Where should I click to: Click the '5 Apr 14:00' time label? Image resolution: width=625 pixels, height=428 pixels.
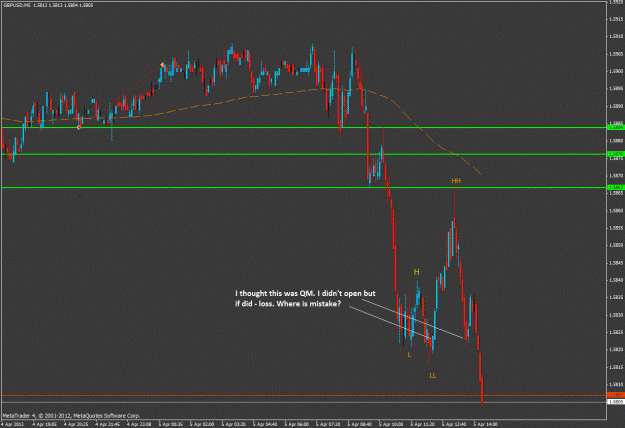[486, 424]
